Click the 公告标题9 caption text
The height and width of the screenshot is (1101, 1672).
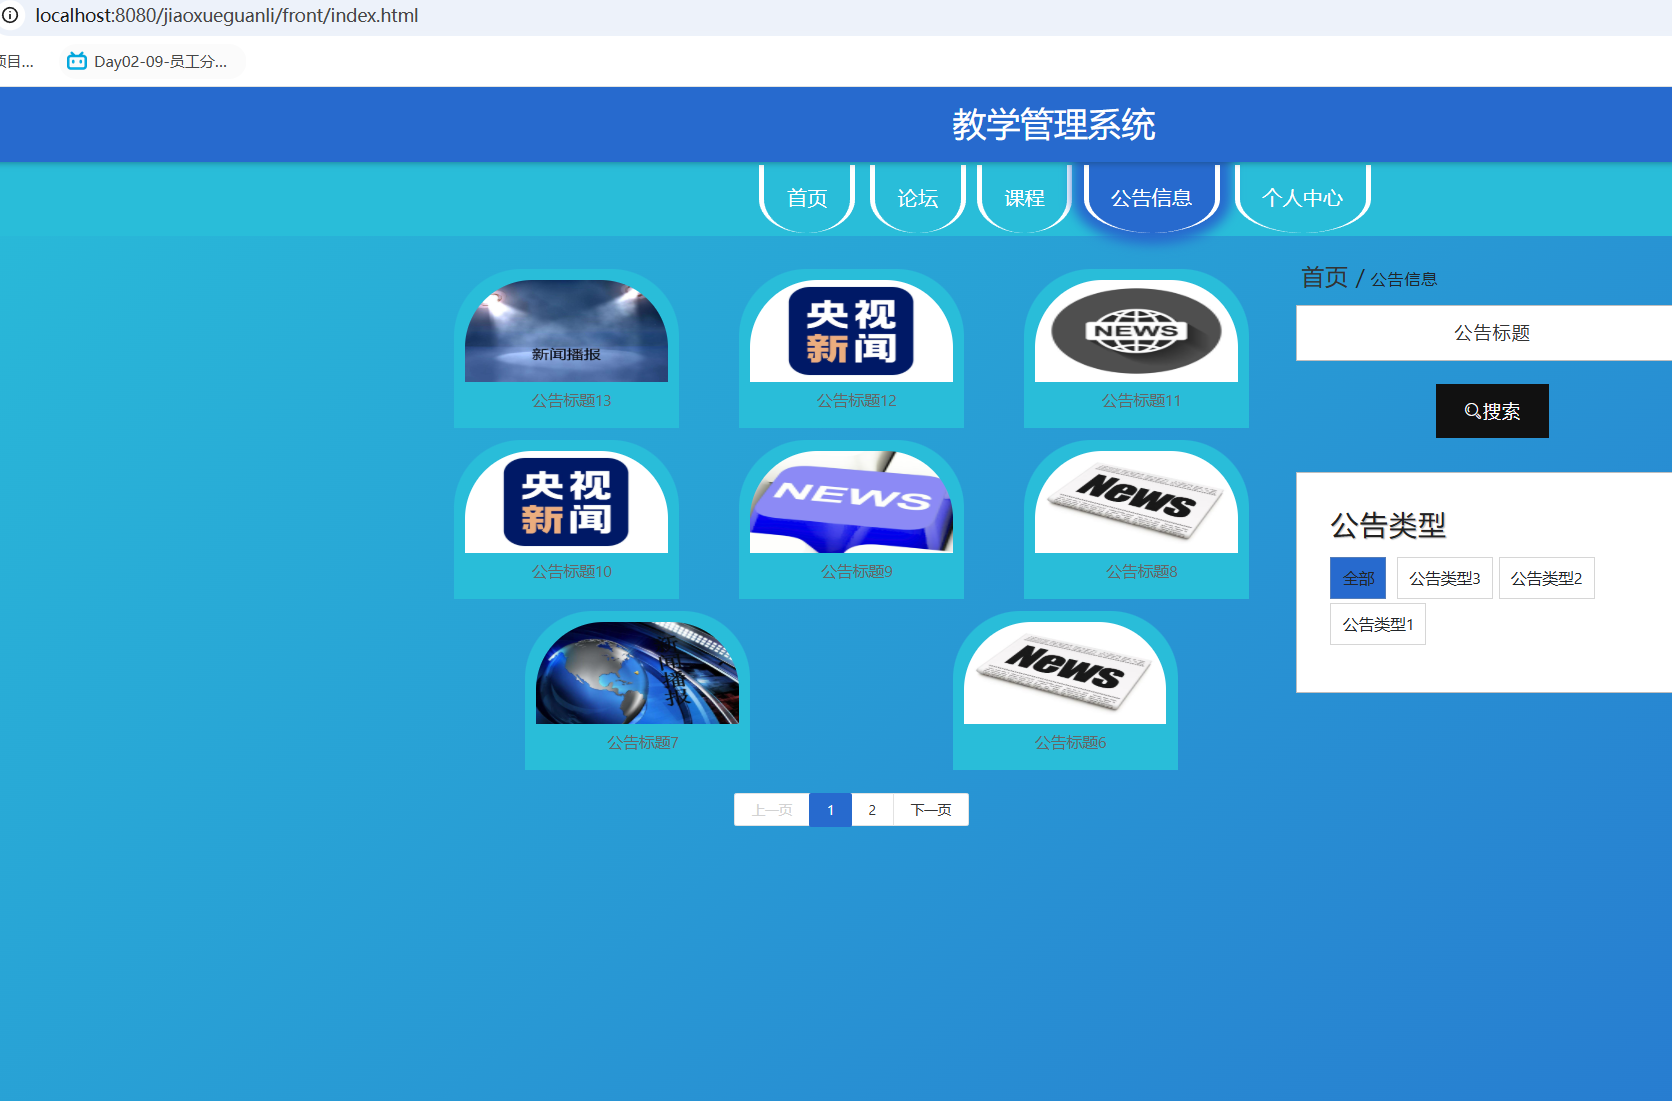click(x=856, y=571)
